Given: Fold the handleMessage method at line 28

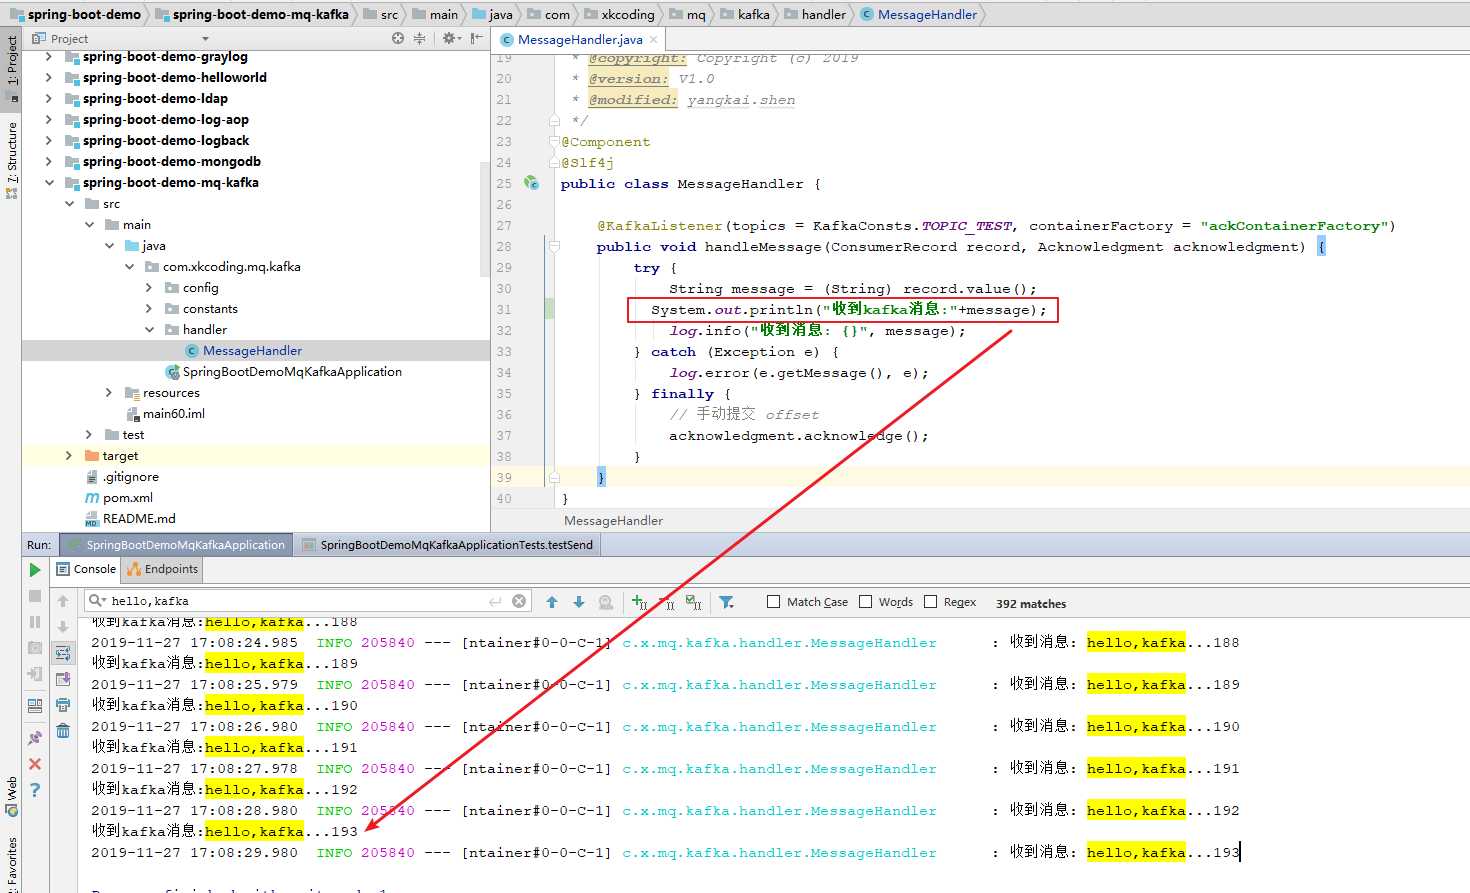Looking at the screenshot, I should [554, 246].
